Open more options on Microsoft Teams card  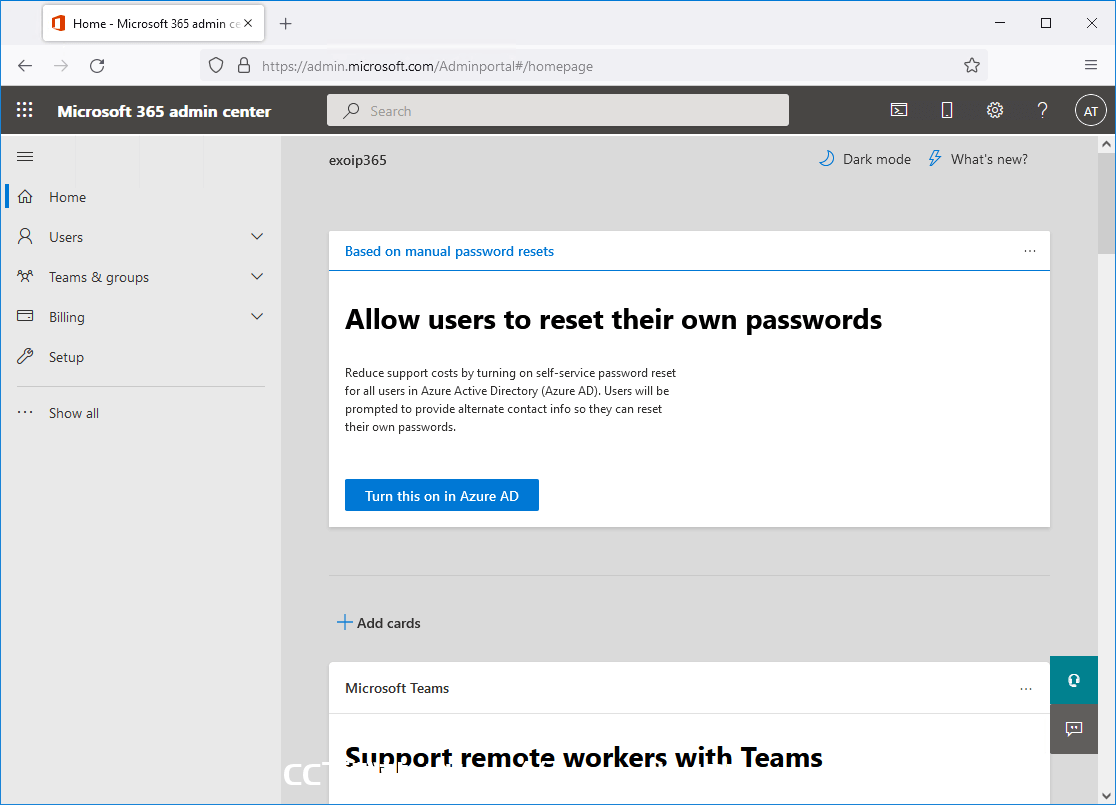[x=1026, y=688]
